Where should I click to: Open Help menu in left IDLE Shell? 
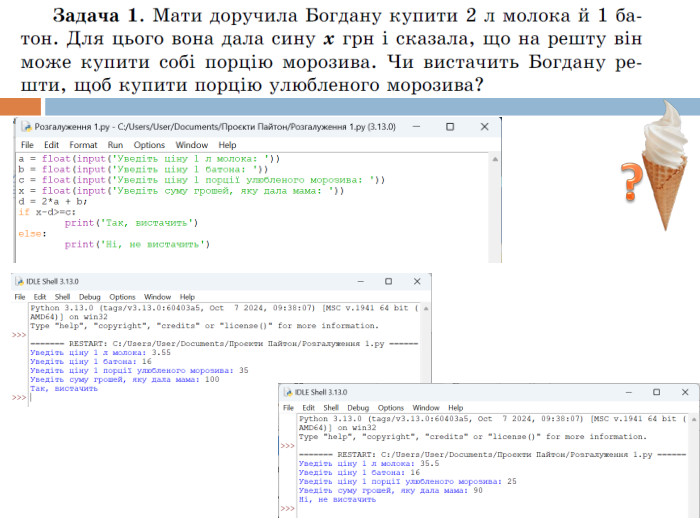pos(188,297)
